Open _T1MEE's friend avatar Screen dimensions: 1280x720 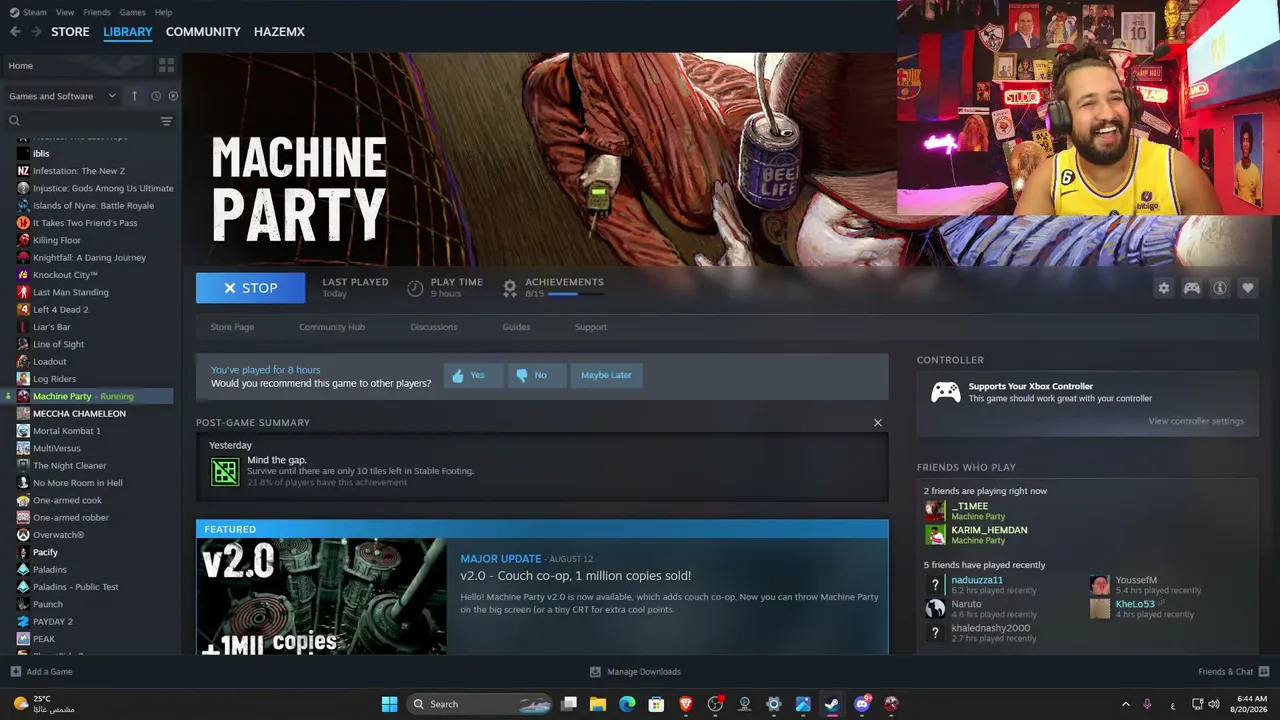[935, 511]
